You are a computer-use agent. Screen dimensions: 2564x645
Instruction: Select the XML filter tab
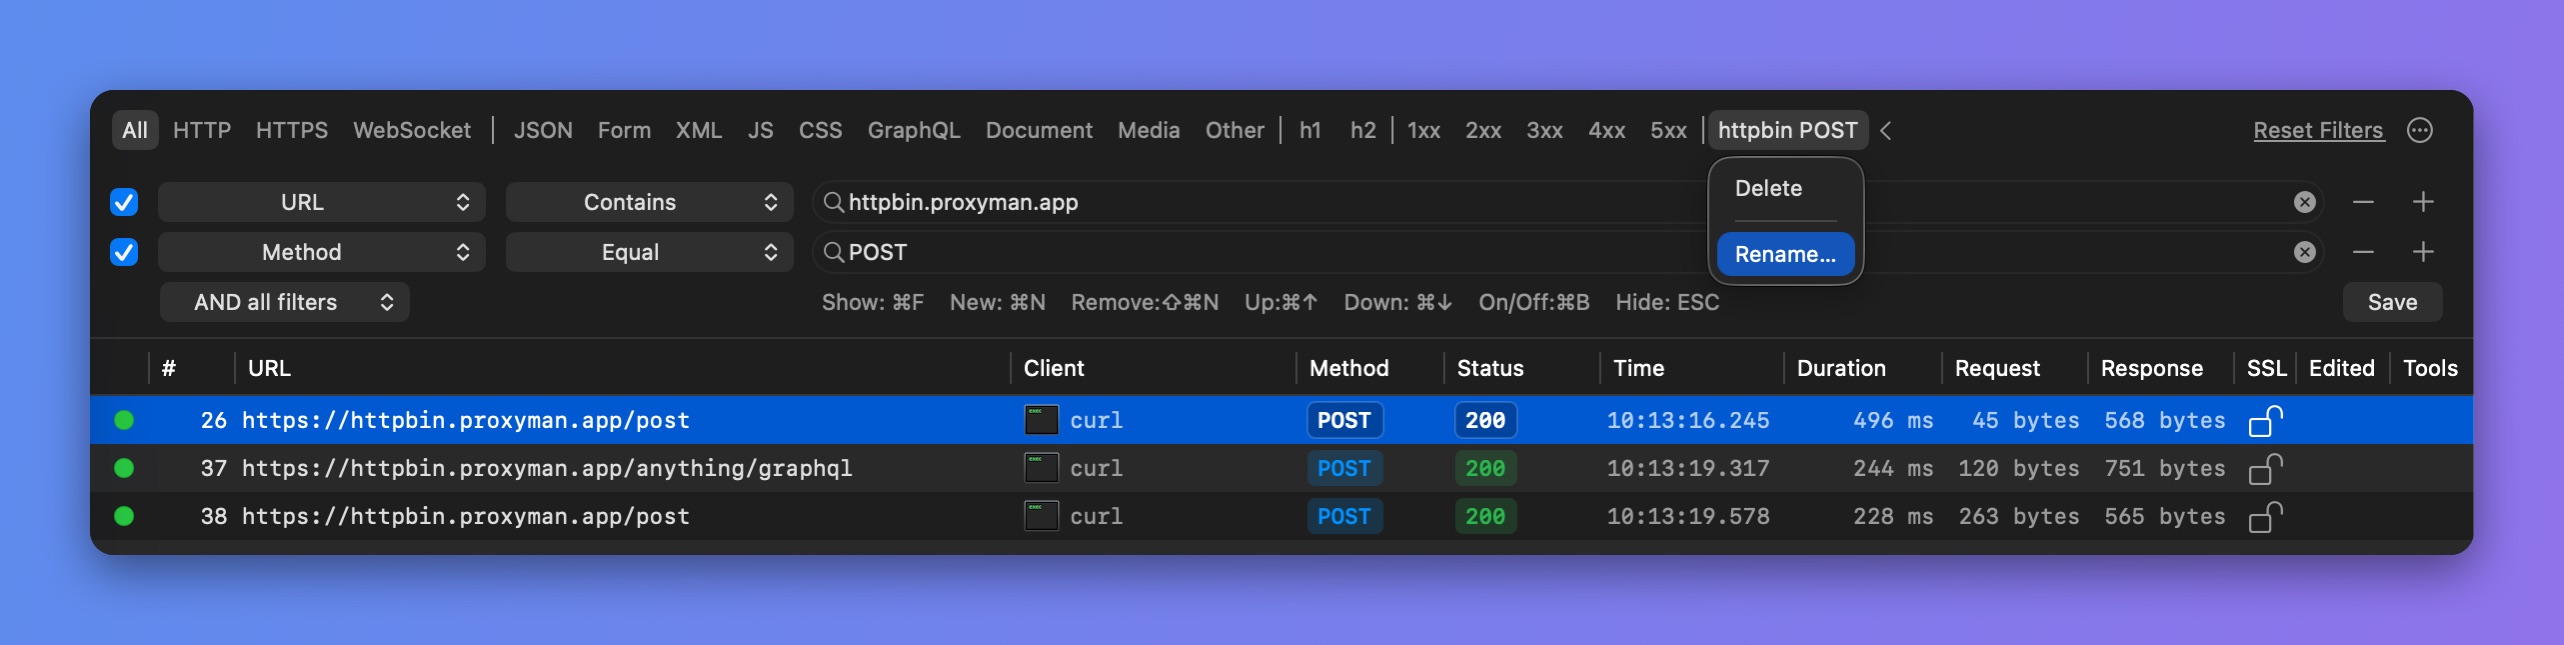pyautogui.click(x=699, y=130)
